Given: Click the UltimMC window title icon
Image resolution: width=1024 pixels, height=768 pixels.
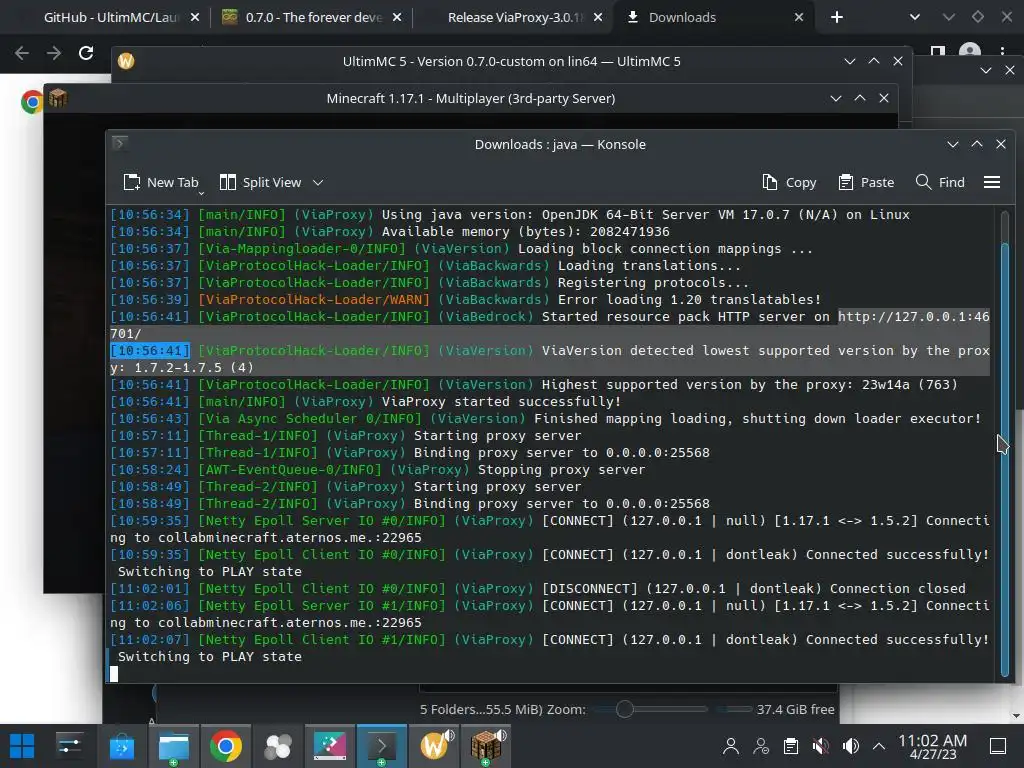Looking at the screenshot, I should click(126, 61).
